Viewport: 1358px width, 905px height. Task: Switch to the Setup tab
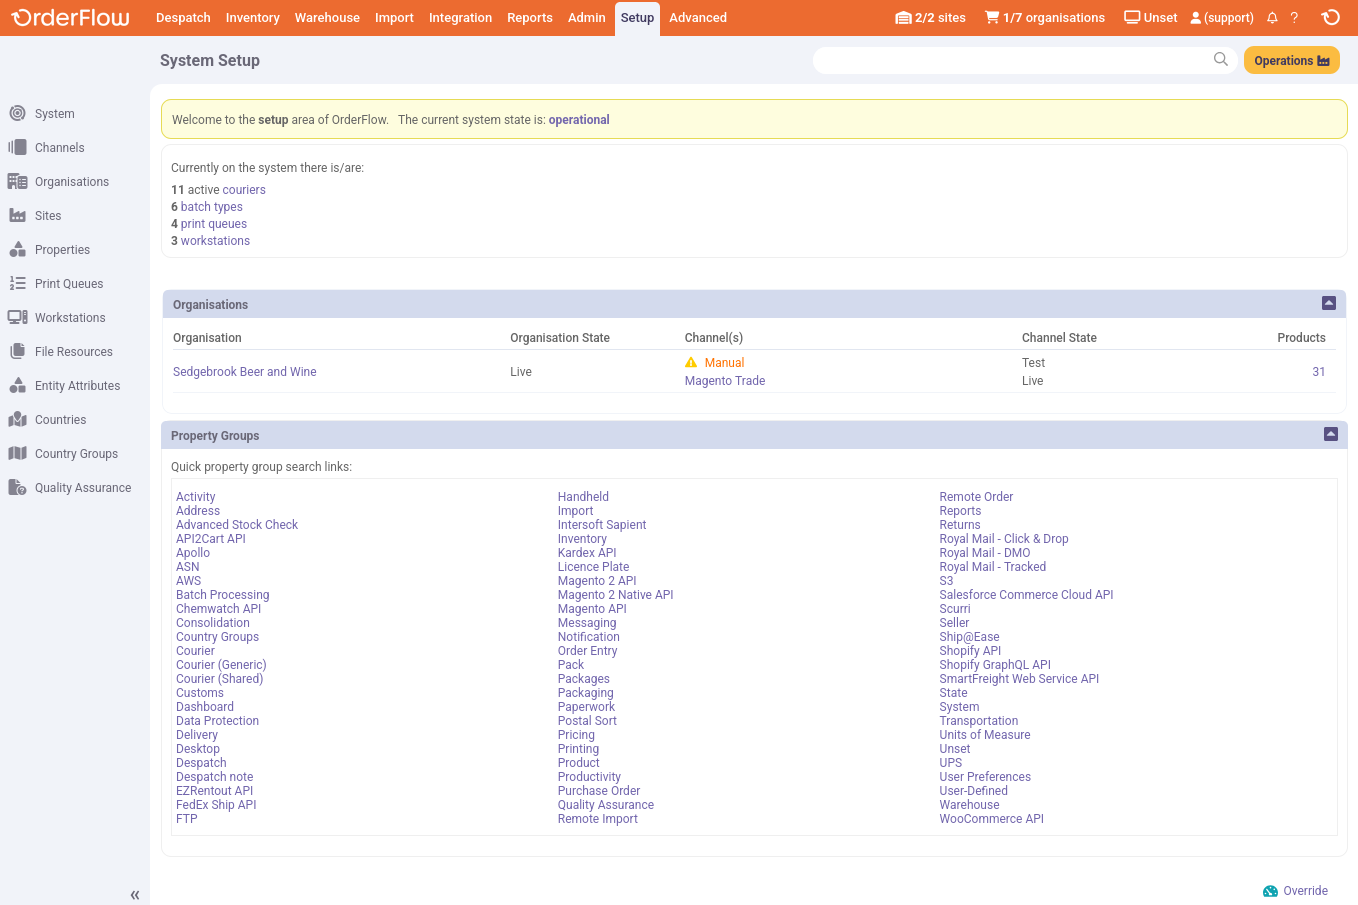pyautogui.click(x=637, y=17)
